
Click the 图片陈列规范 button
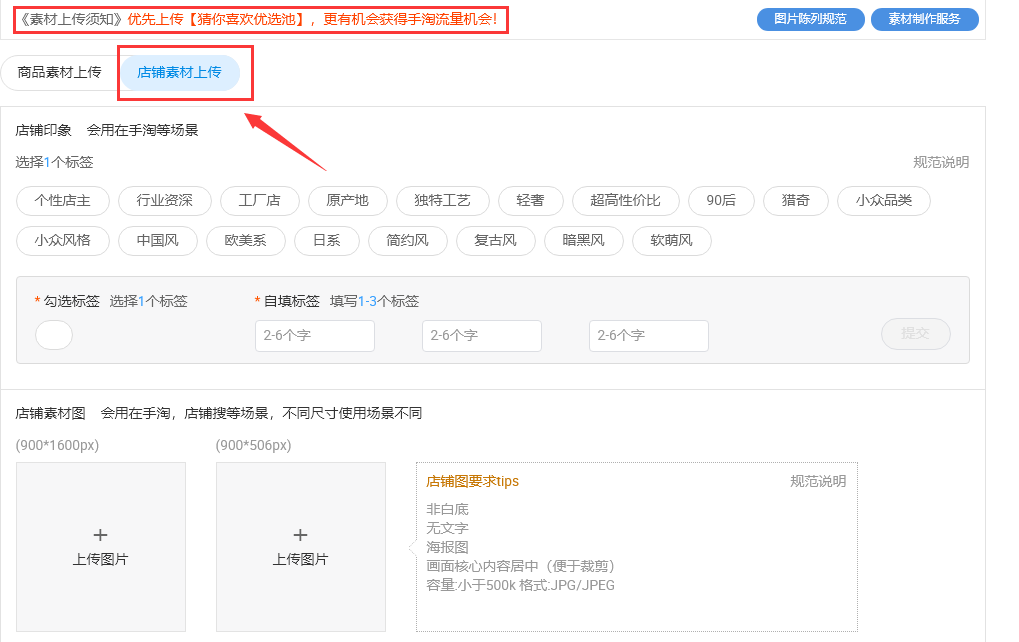pyautogui.click(x=810, y=19)
